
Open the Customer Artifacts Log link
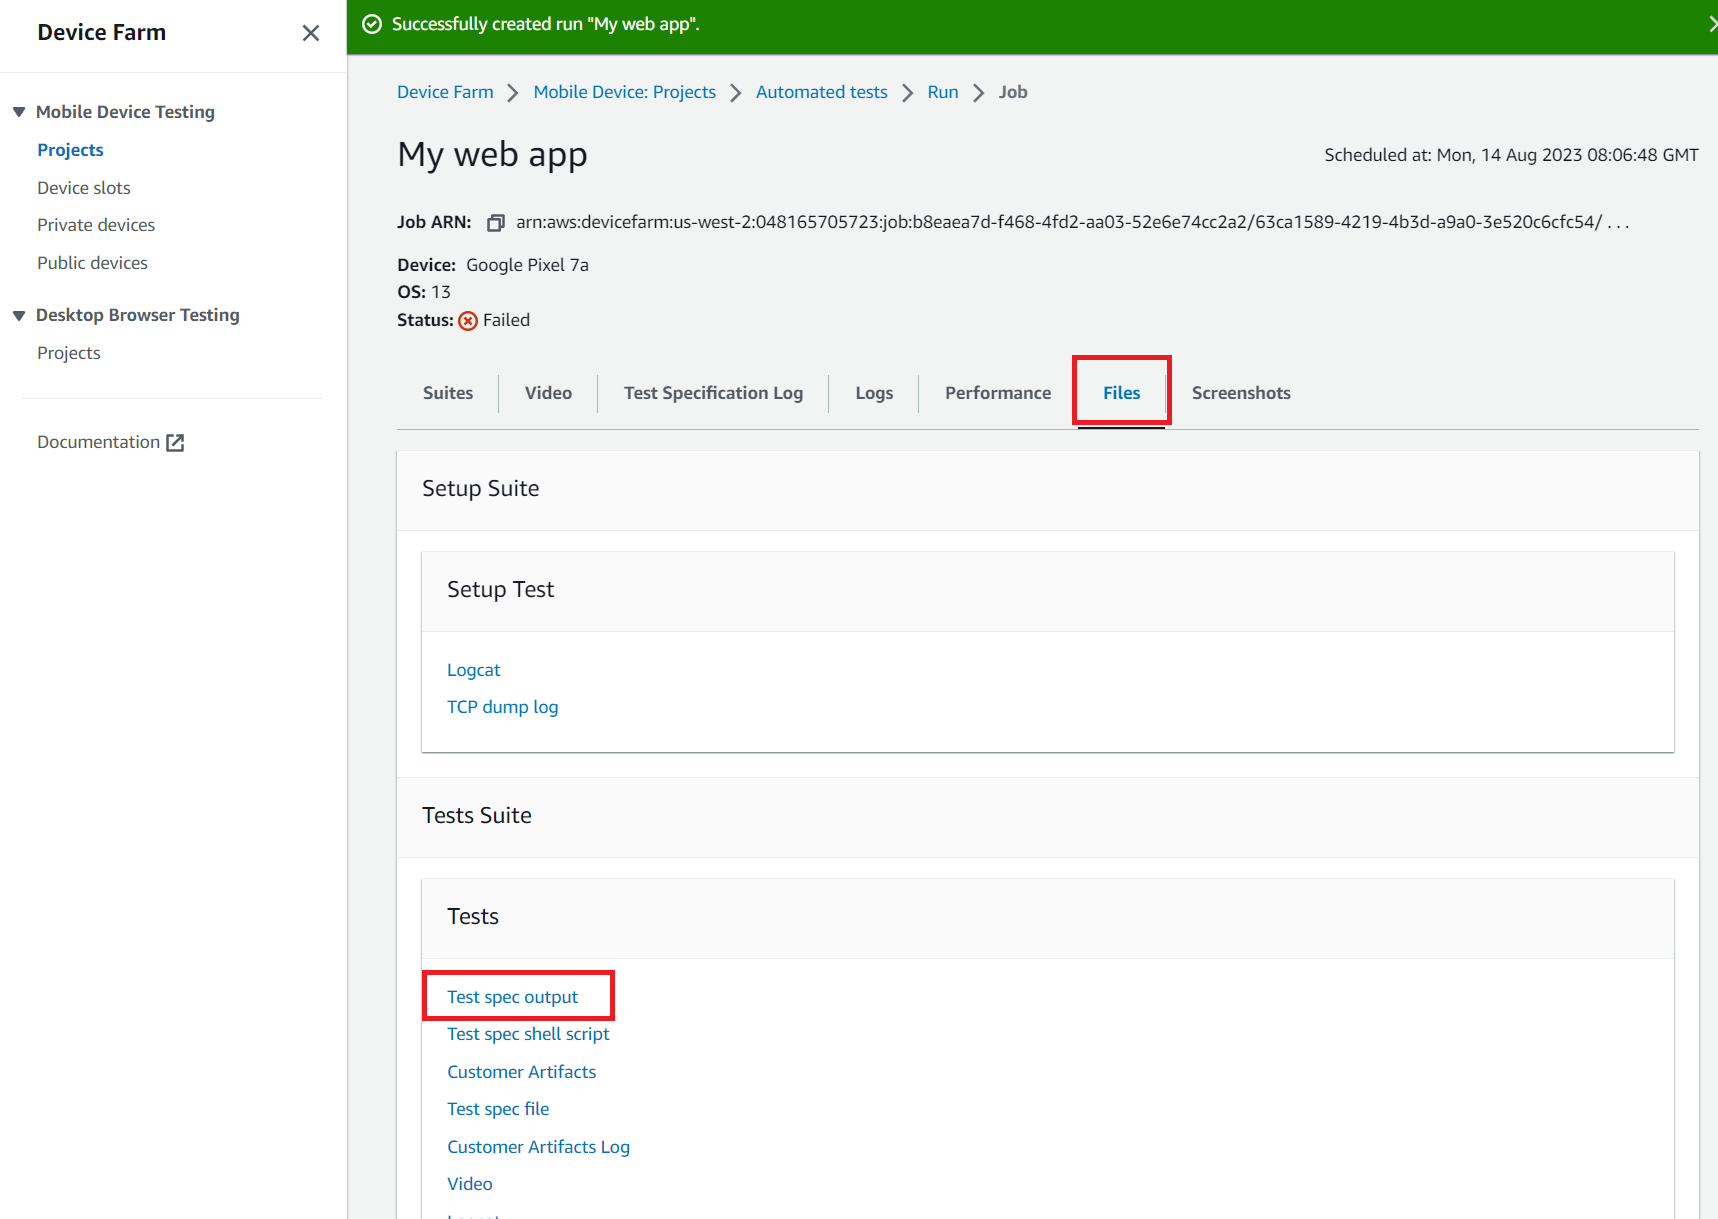[538, 1147]
